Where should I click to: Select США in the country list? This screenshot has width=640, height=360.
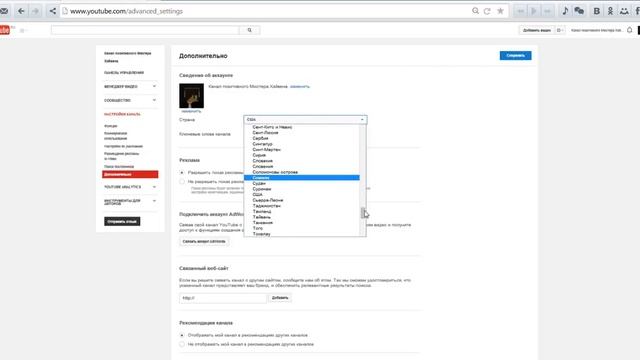[302, 195]
